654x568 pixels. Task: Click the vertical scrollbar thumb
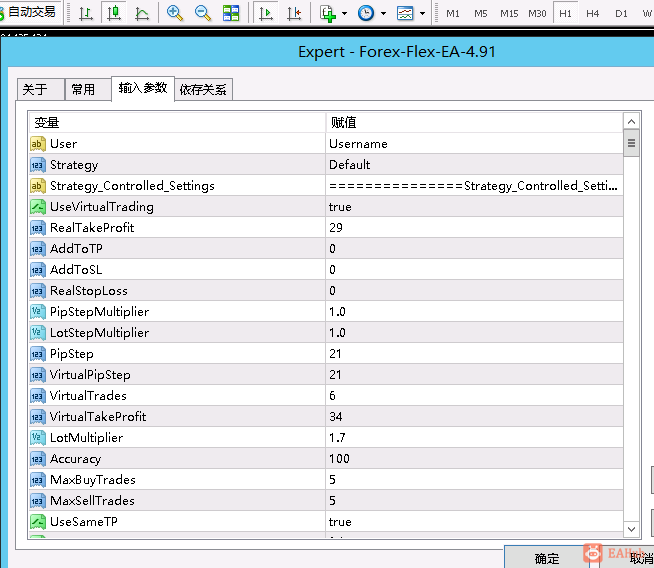click(631, 143)
